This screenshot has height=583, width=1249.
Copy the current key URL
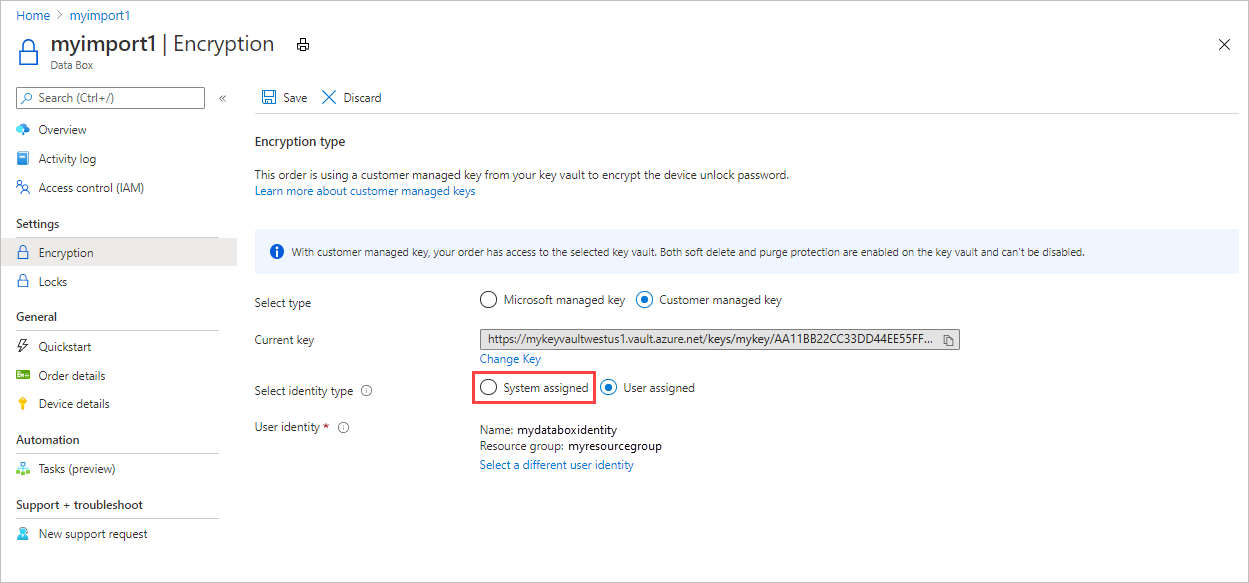click(x=948, y=340)
